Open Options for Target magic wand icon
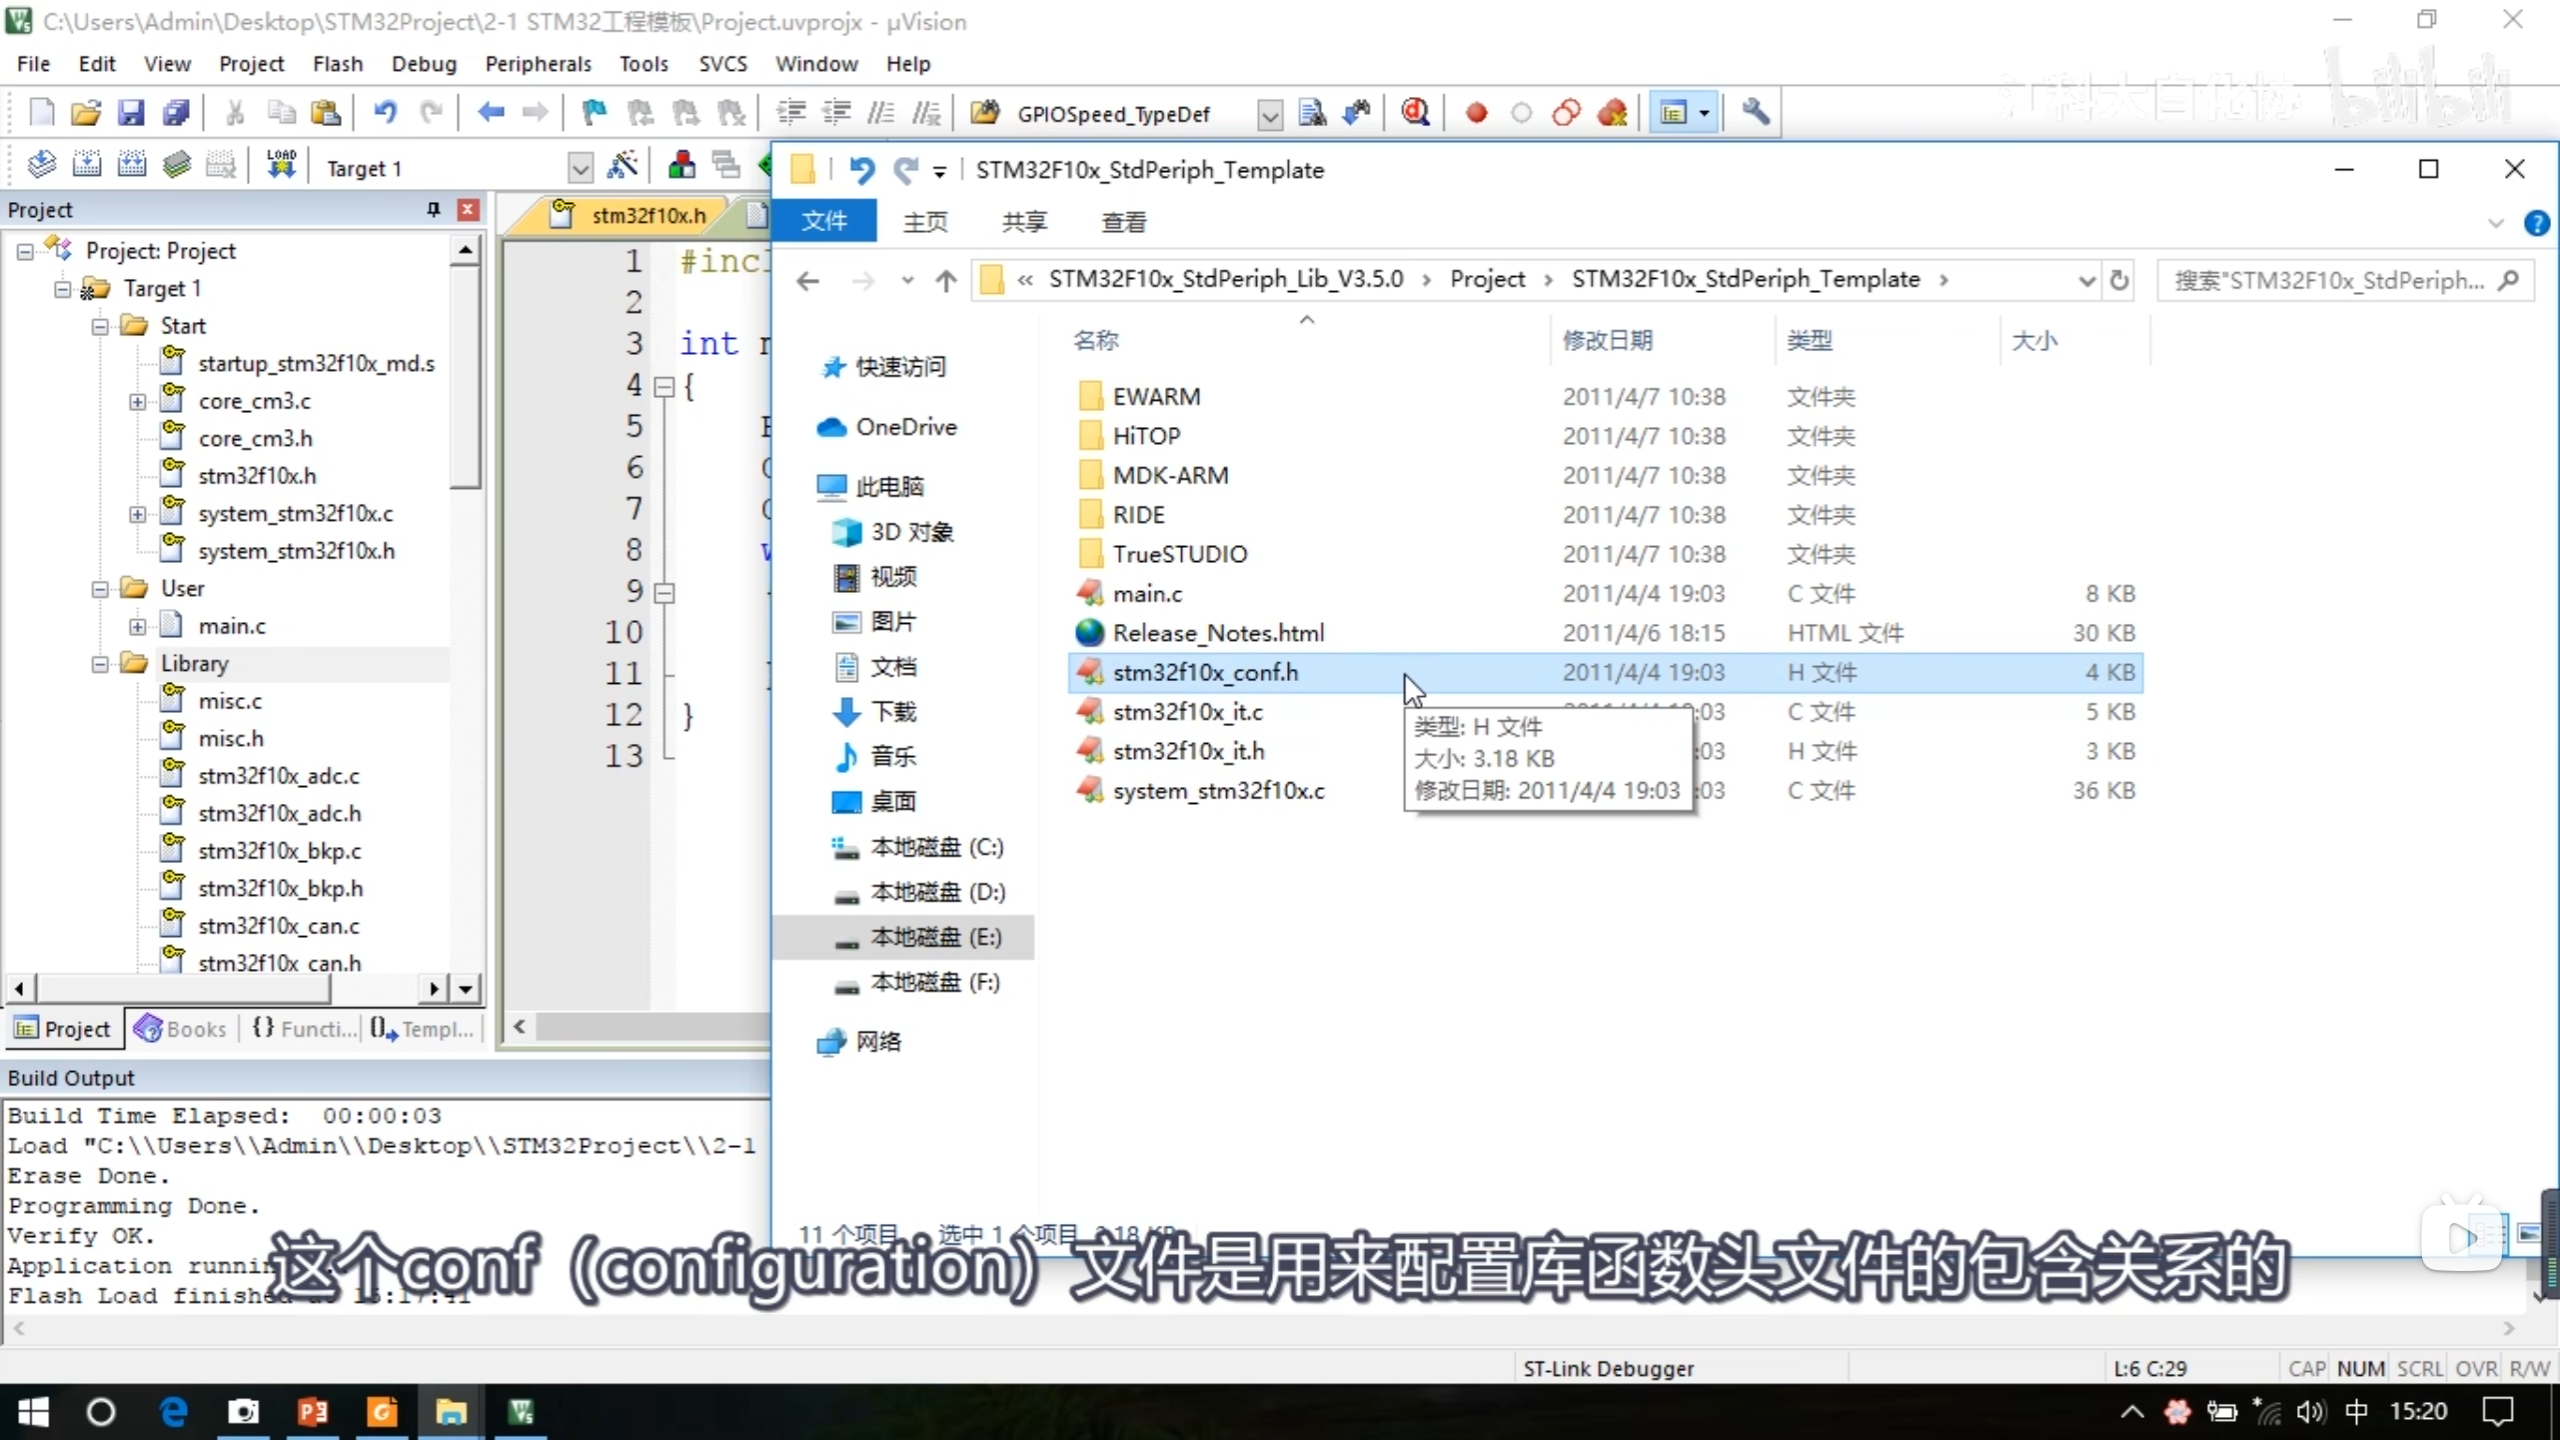 click(622, 165)
